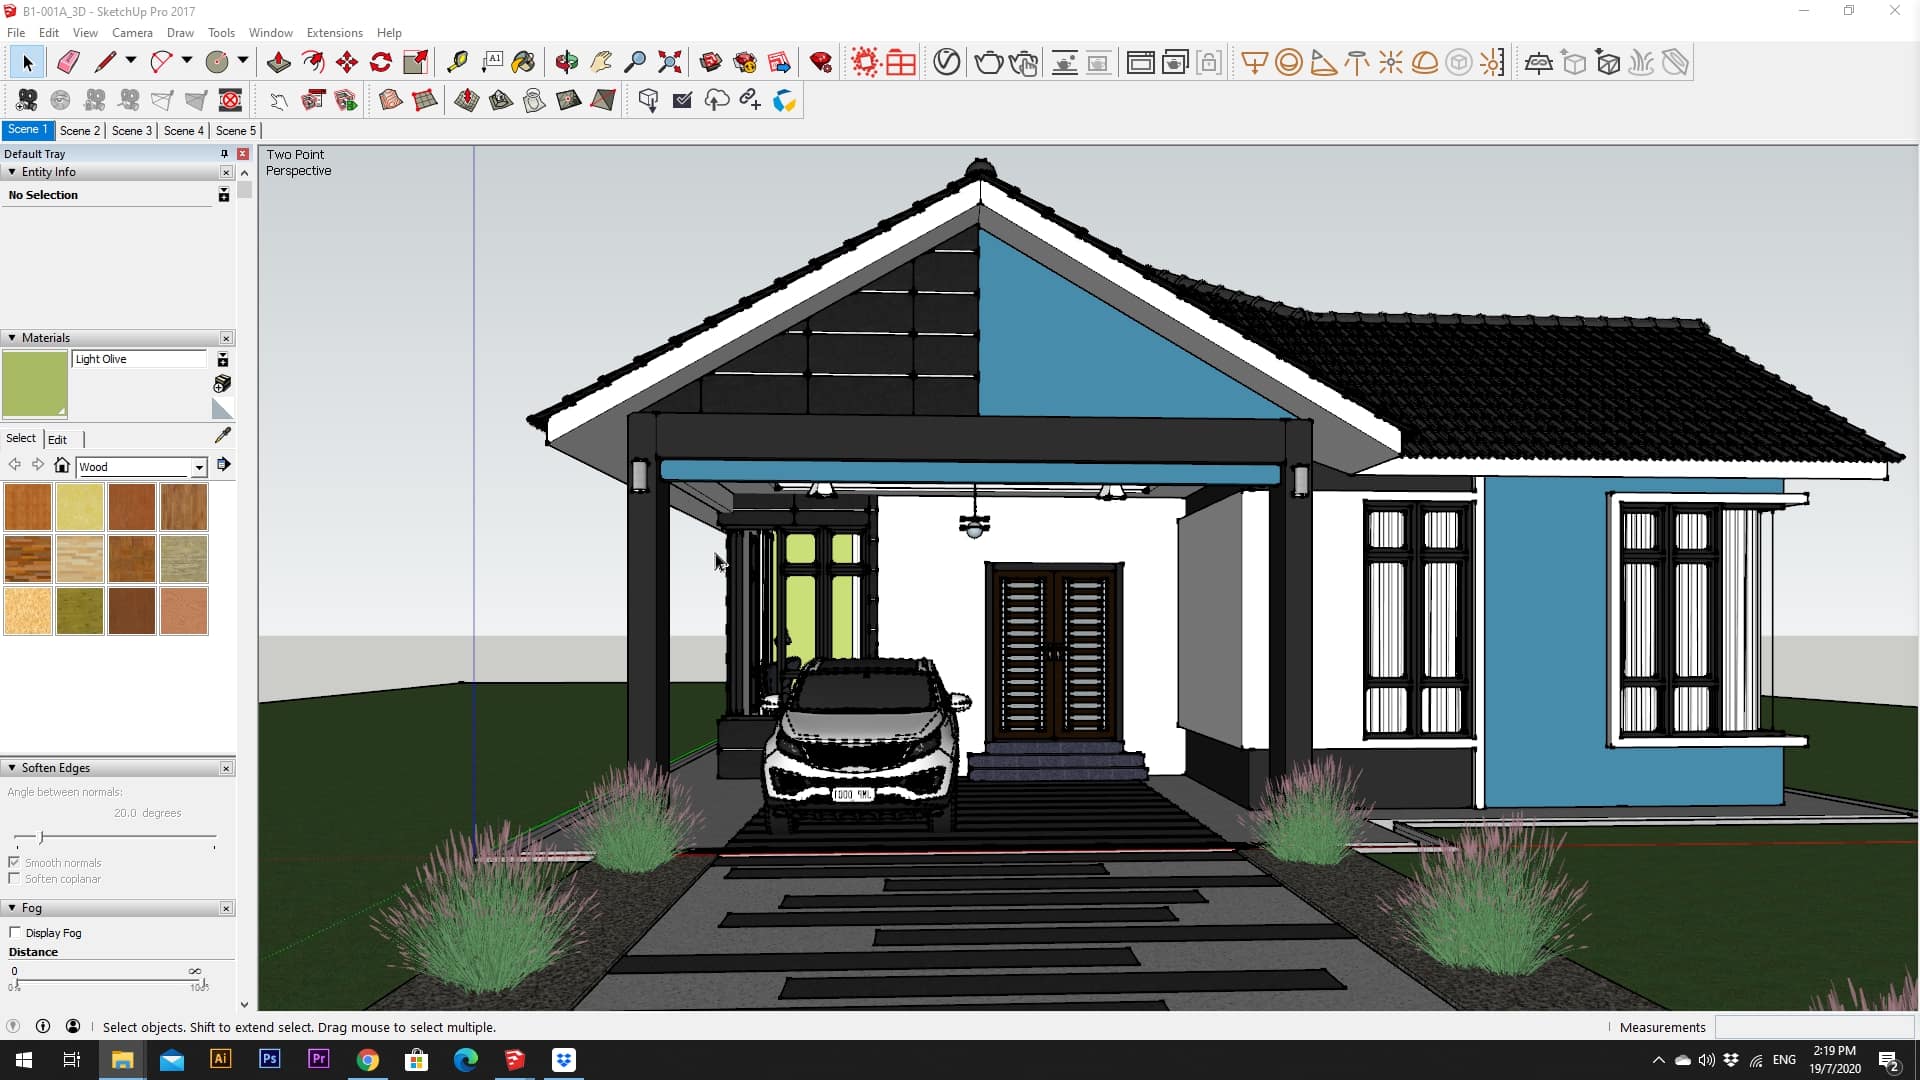Screen dimensions: 1920x1080
Task: Select the Eraser tool
Action: [68, 63]
